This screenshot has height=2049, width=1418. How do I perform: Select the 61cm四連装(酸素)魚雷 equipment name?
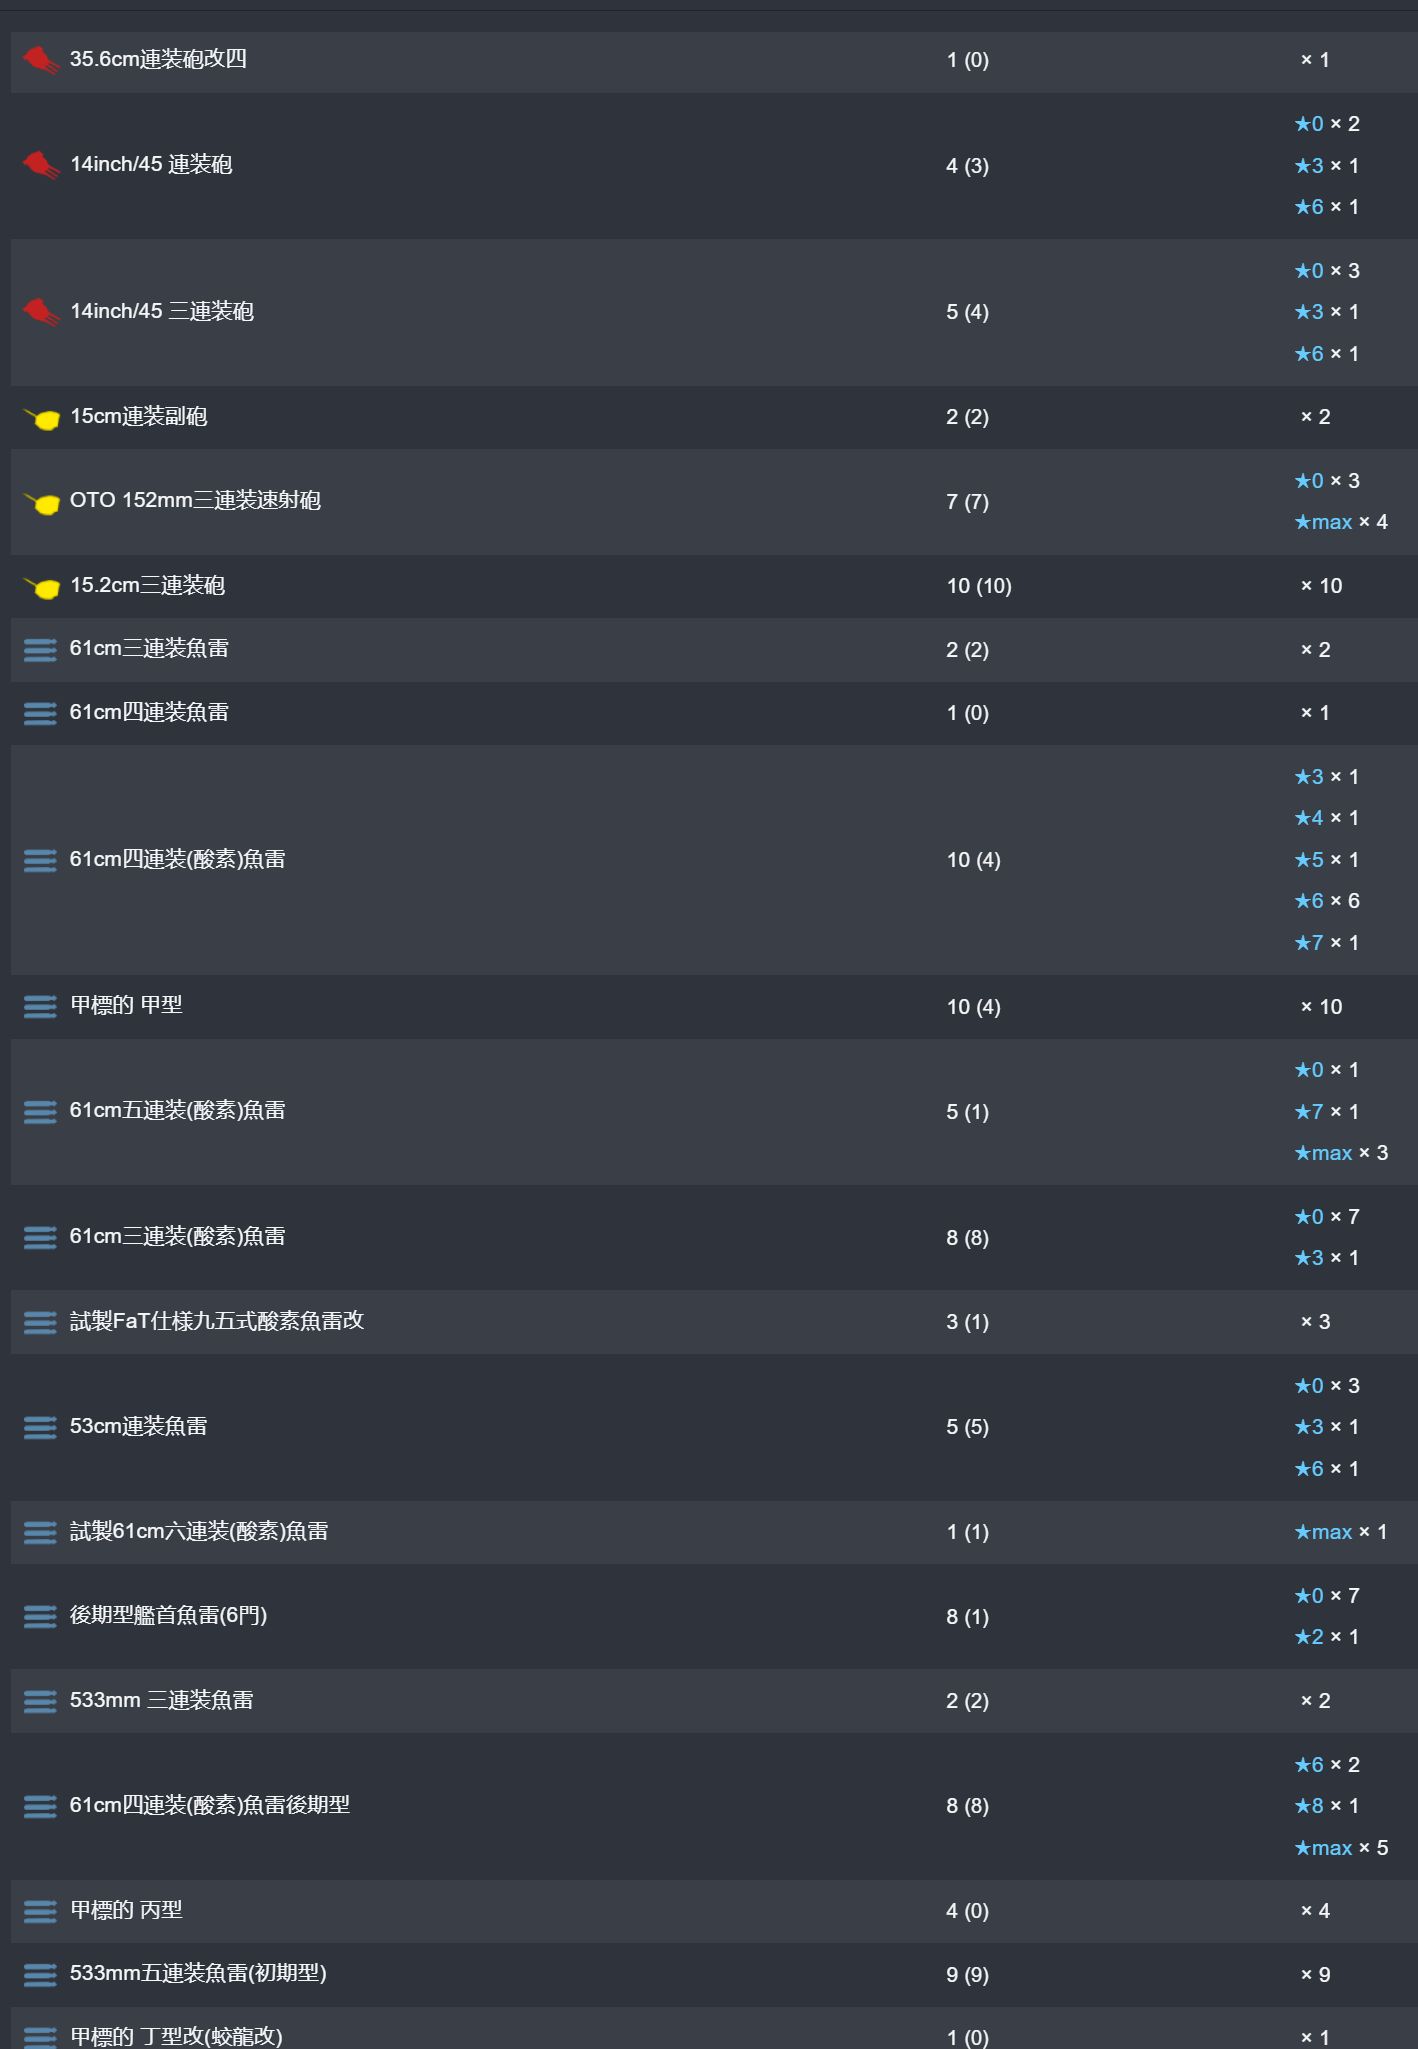177,859
